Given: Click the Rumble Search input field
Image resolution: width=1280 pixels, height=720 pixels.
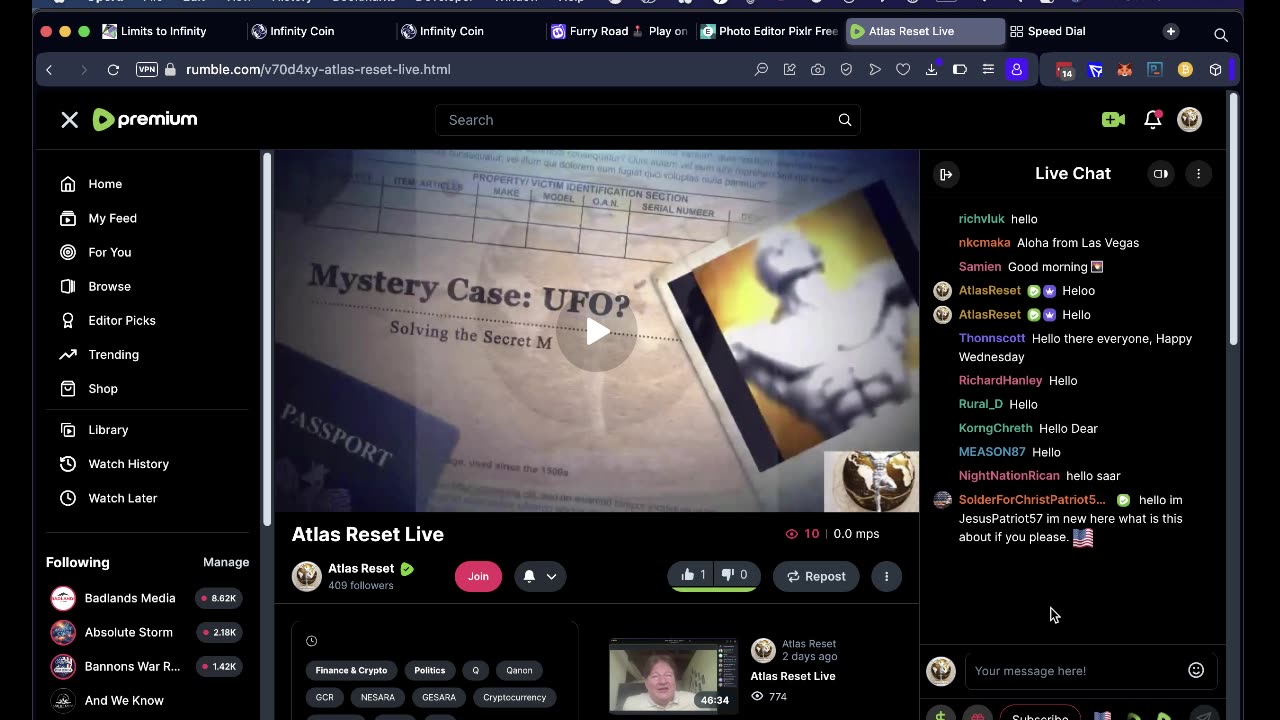Looking at the screenshot, I should (647, 120).
